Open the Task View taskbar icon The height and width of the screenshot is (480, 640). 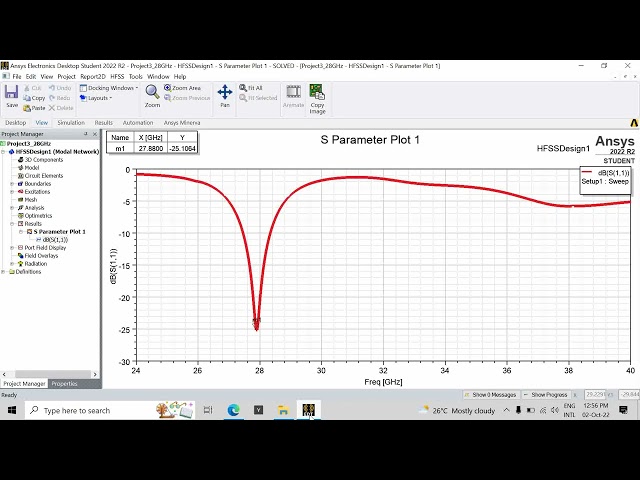(x=208, y=410)
